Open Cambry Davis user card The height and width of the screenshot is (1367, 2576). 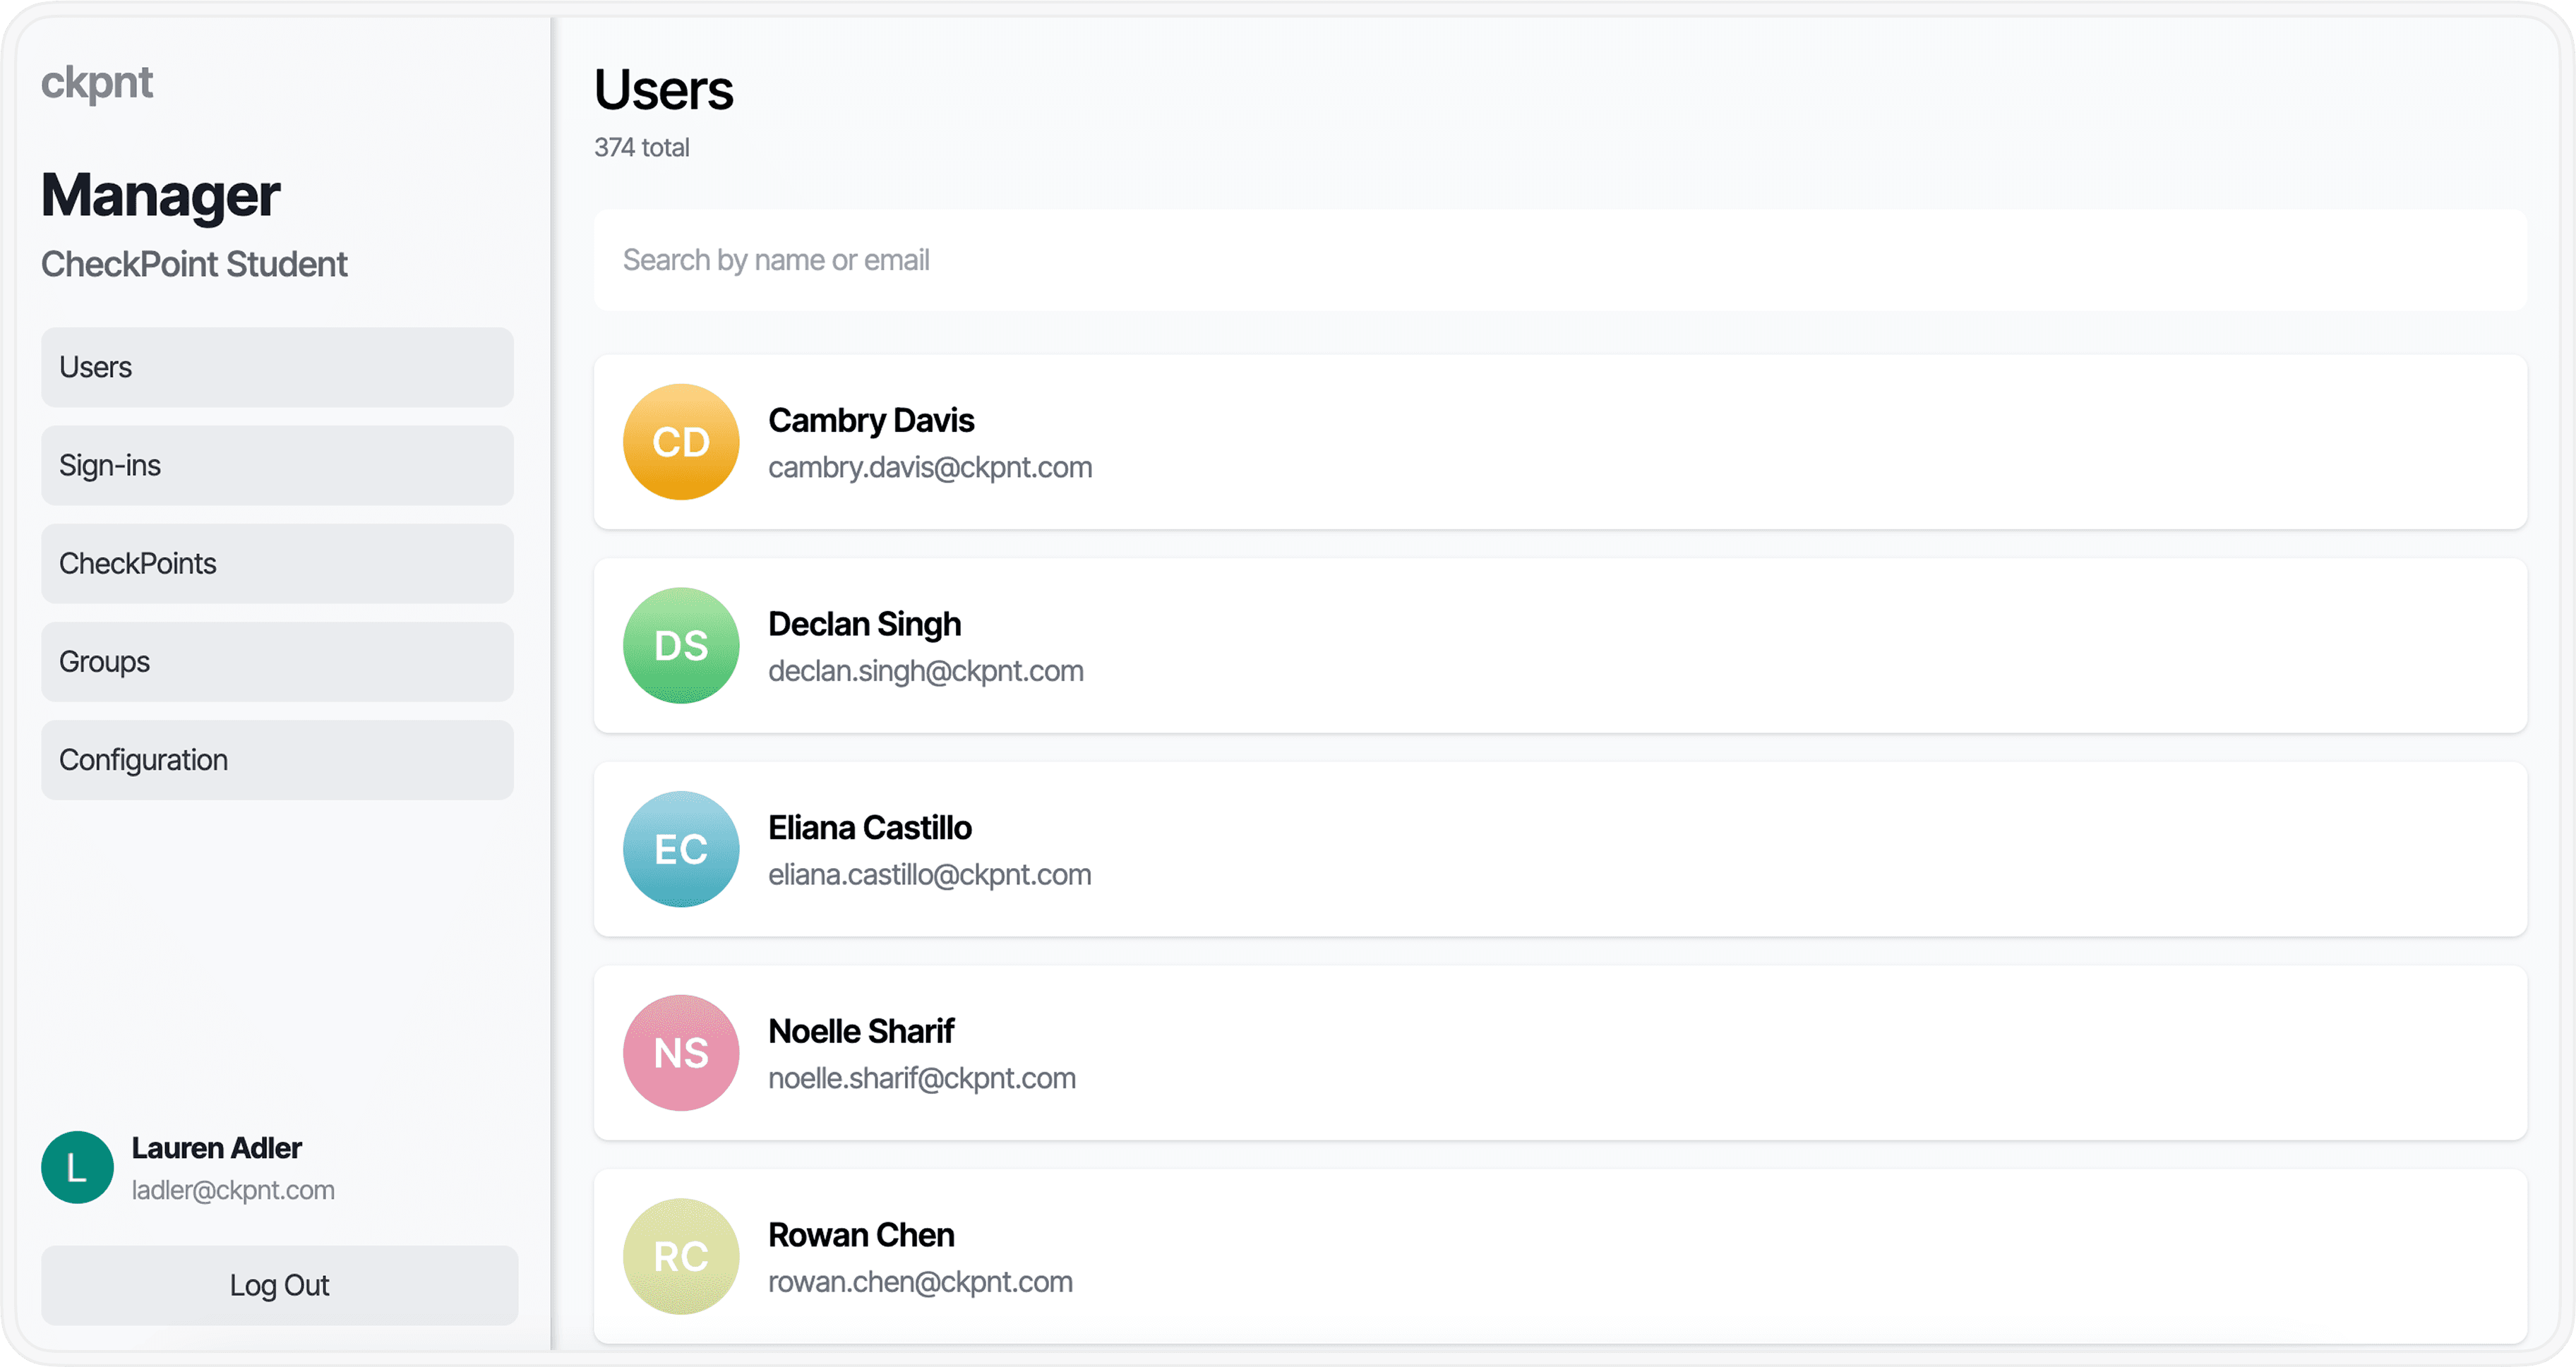tap(1560, 442)
